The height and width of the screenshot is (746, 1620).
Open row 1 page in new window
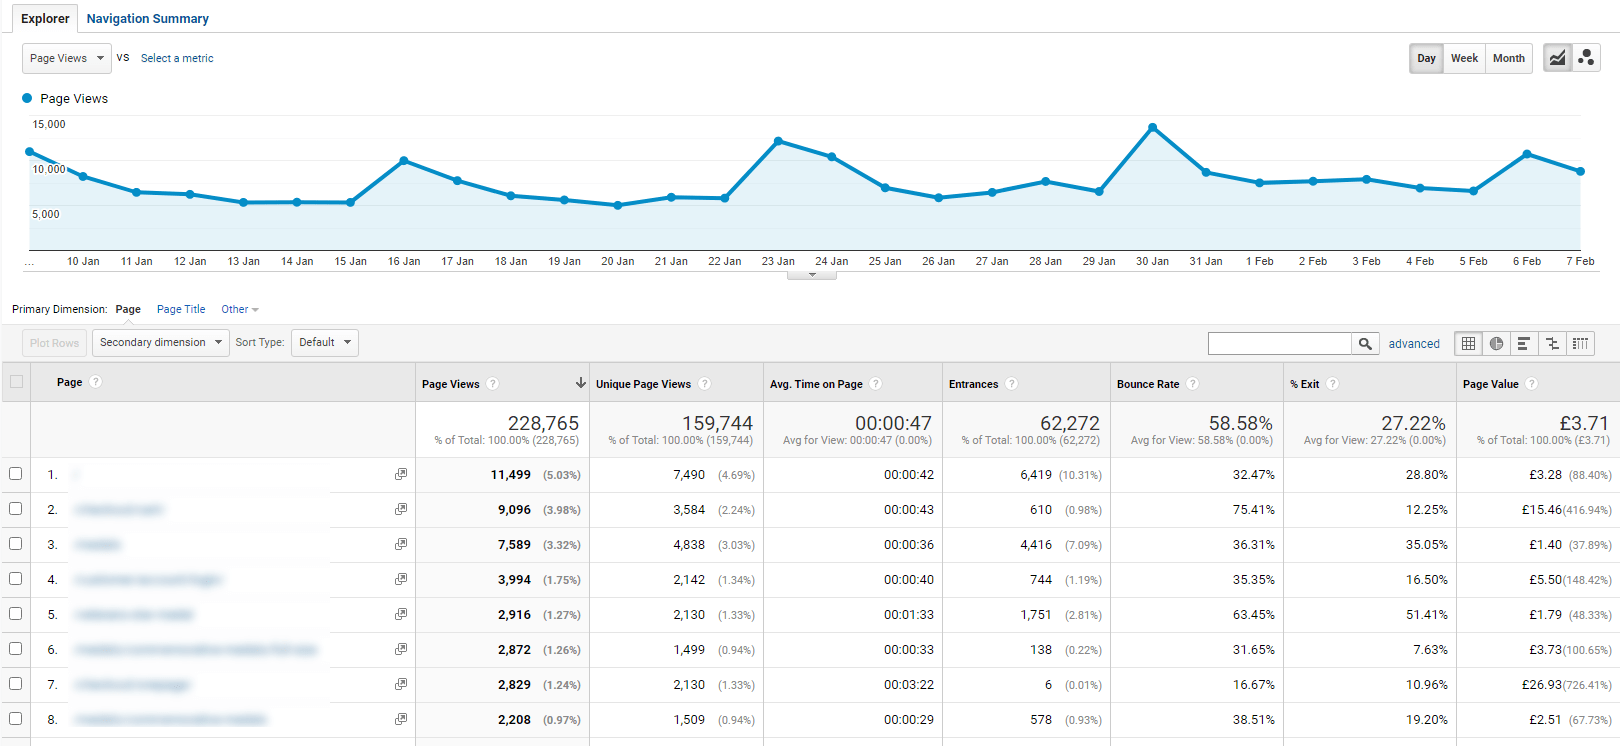click(401, 474)
